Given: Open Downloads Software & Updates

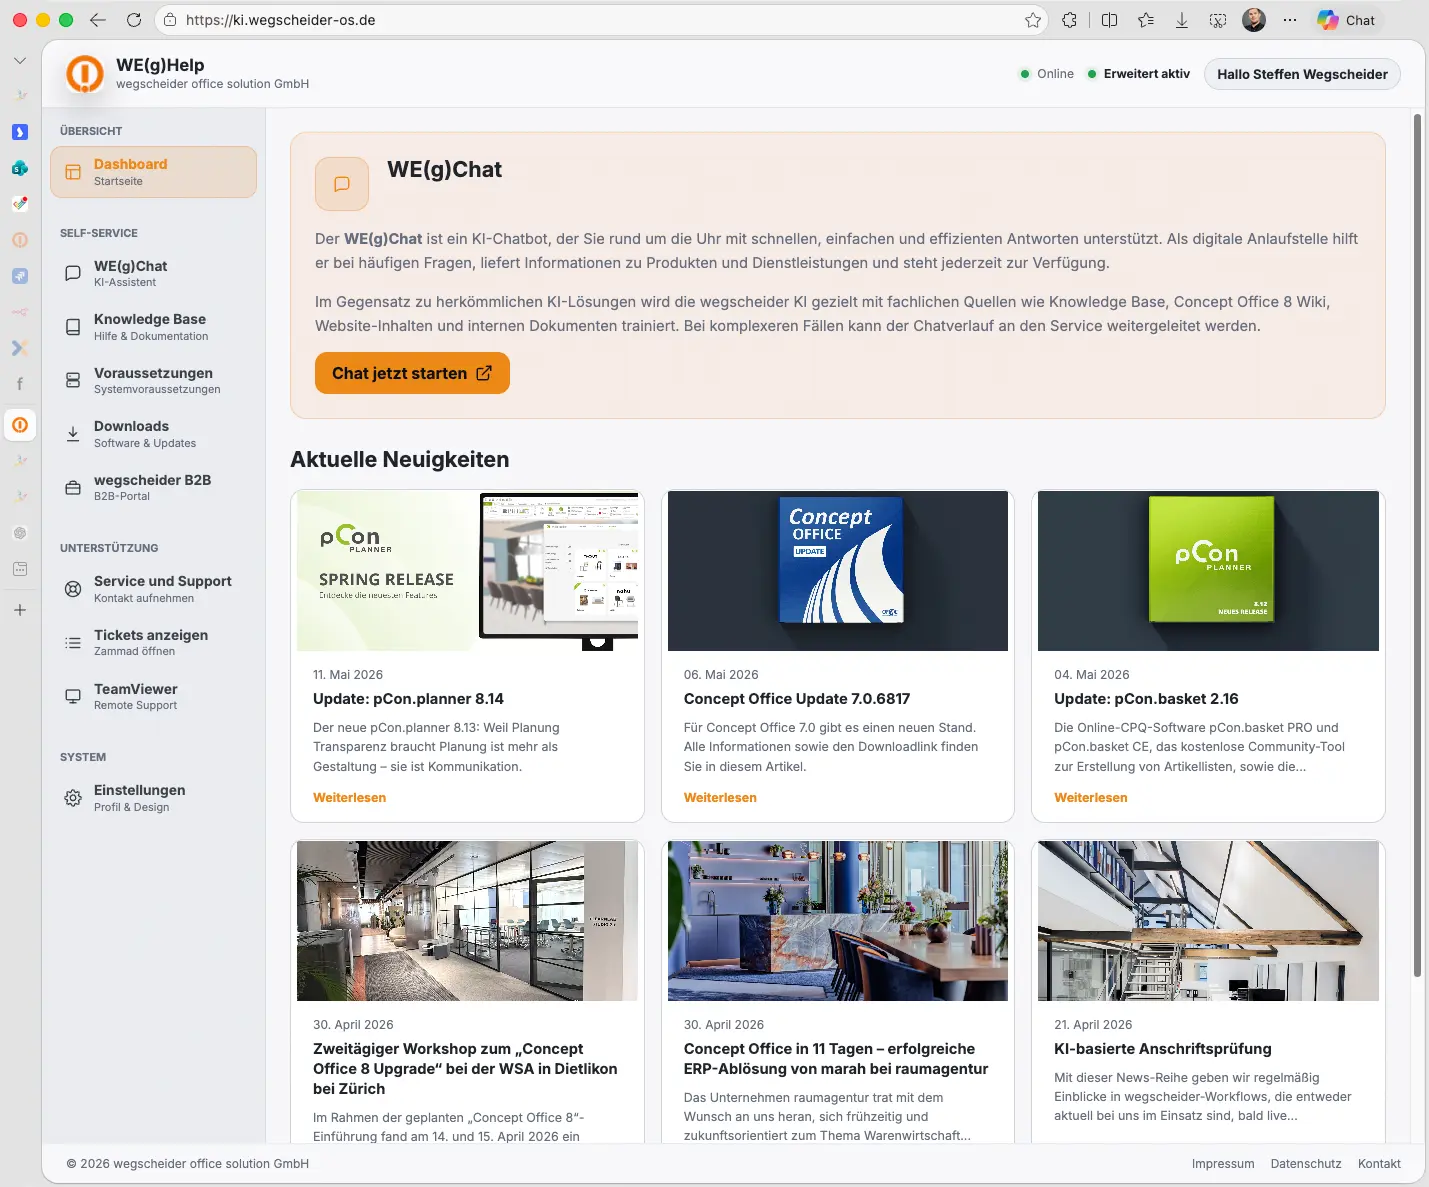Looking at the screenshot, I should pos(153,434).
